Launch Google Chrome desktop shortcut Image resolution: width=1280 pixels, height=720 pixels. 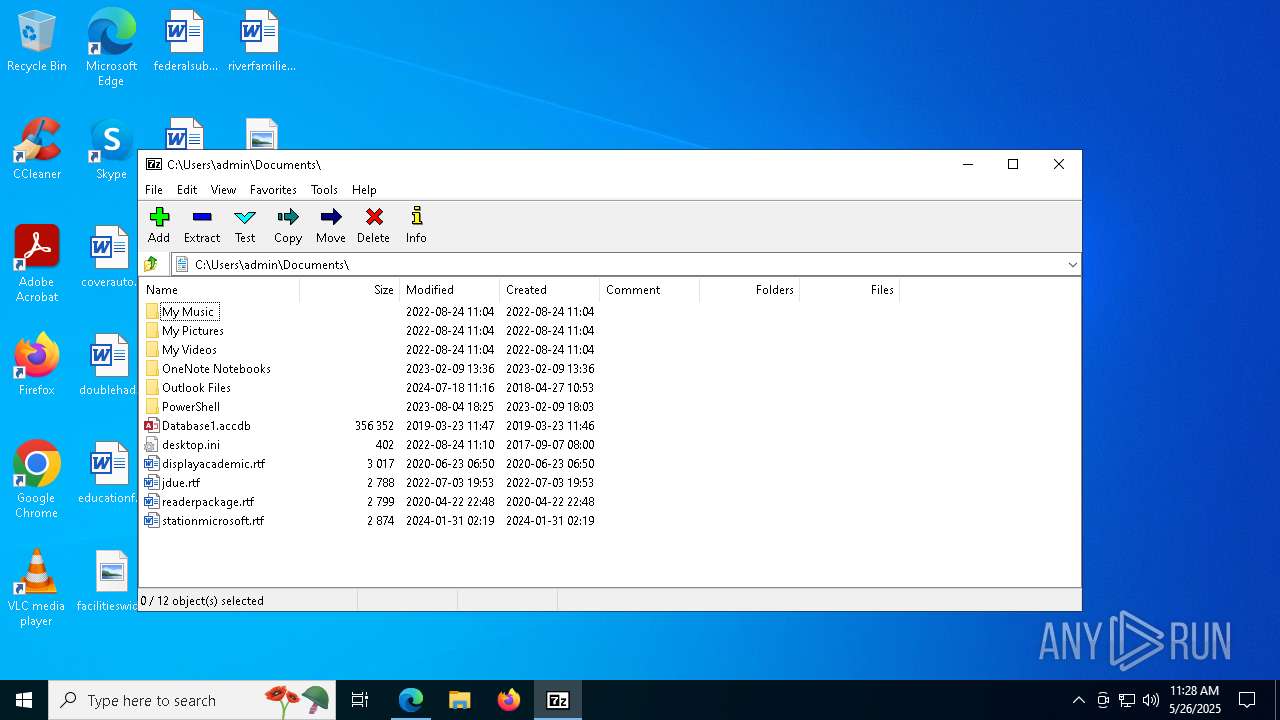click(37, 479)
